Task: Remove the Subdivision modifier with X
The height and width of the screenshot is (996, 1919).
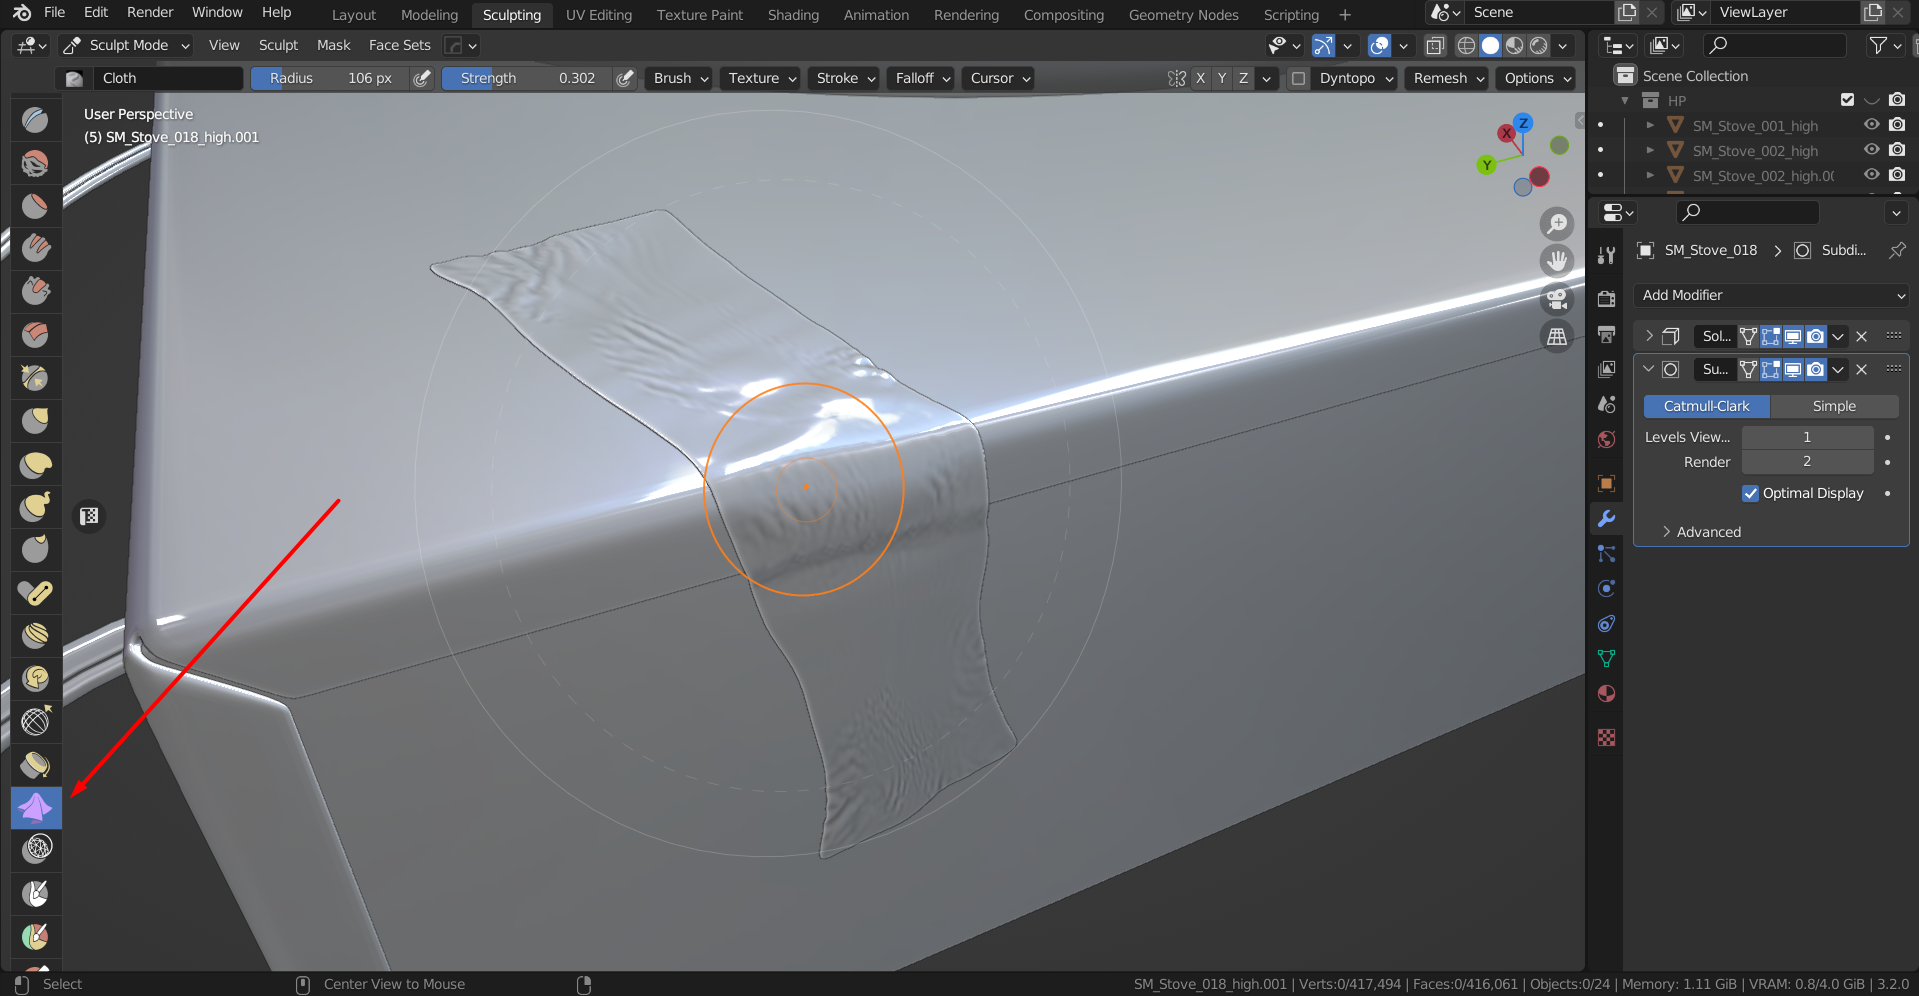Action: point(1862,370)
